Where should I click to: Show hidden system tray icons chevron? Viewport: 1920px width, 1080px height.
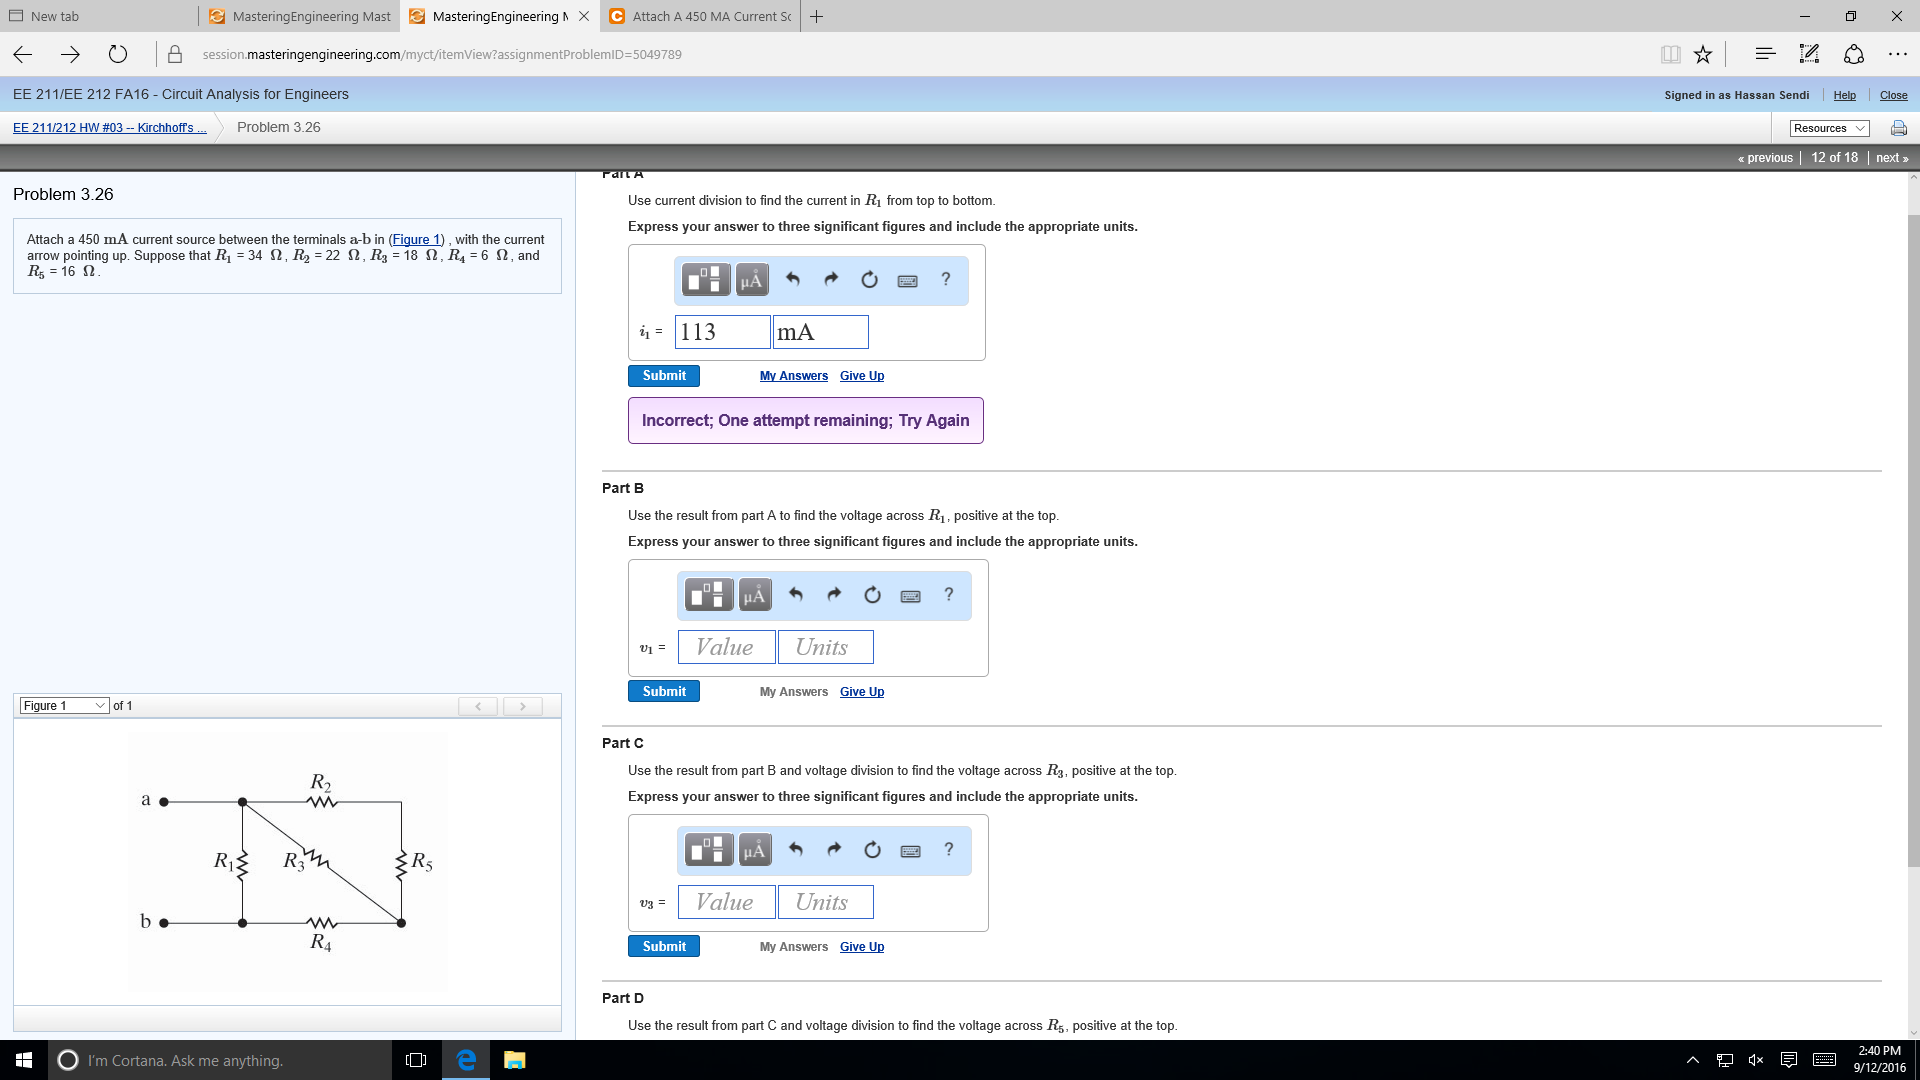pos(1692,1060)
